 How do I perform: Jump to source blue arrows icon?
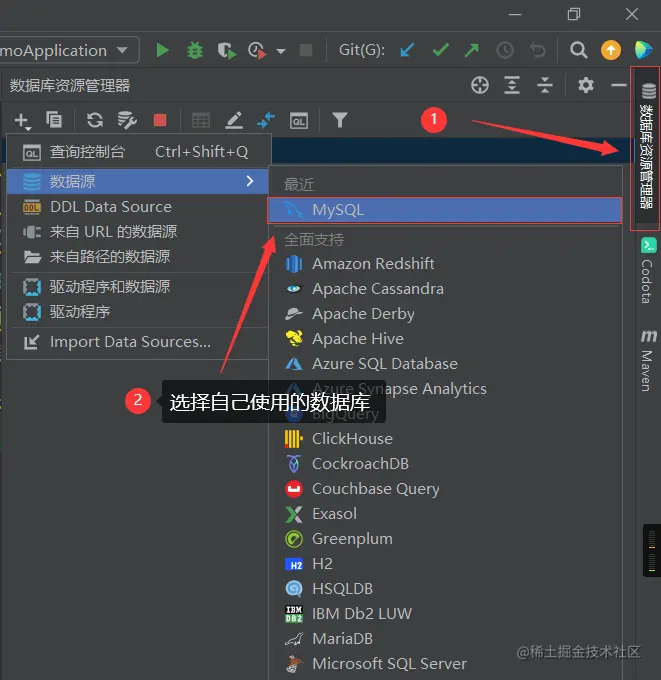266,120
